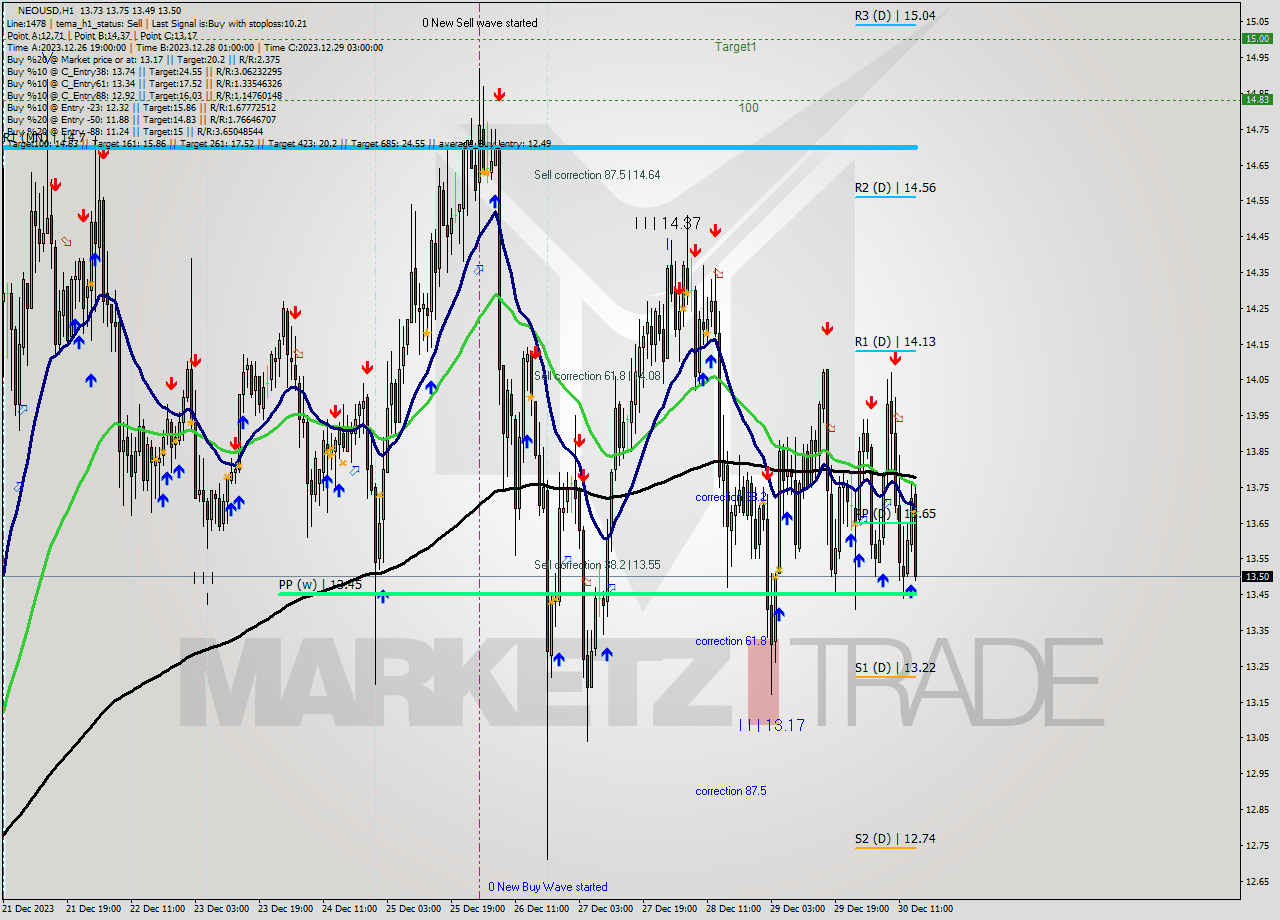Click the 'Buy %10 @ C_Entry38: 13.74' line
Viewport: 1280px width, 920px height.
(x=144, y=72)
